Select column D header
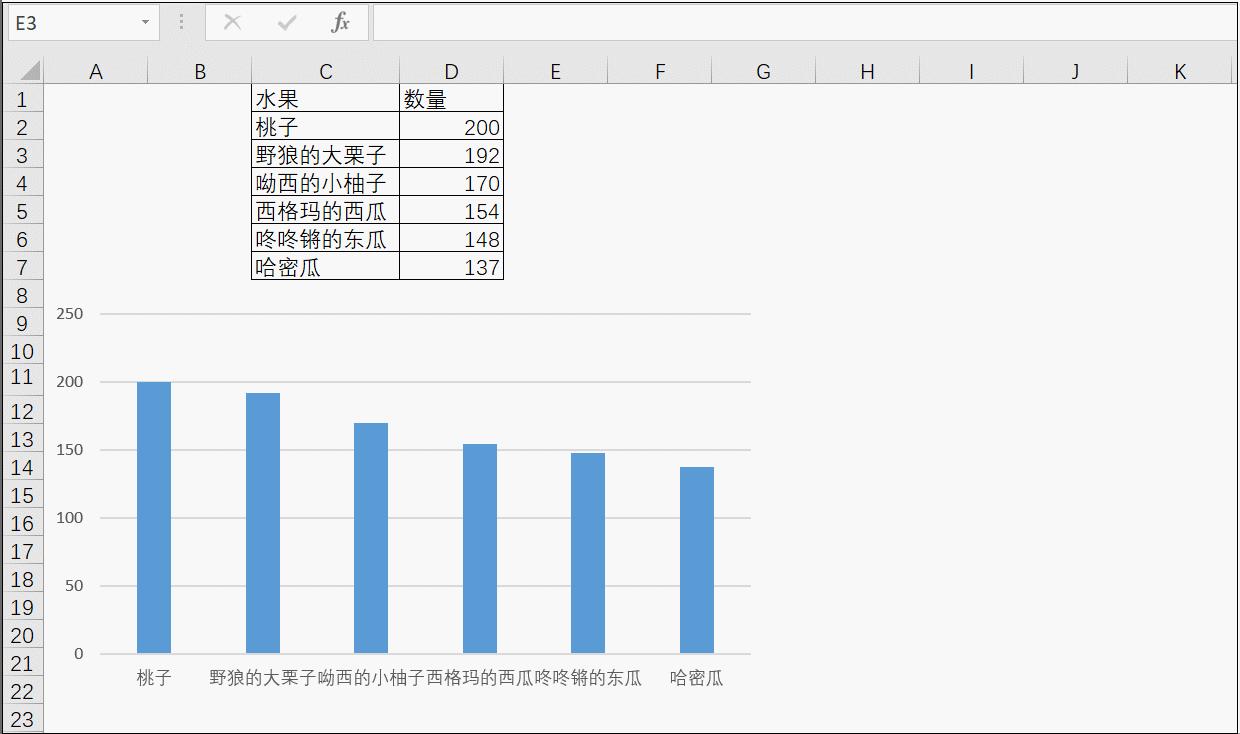Image resolution: width=1240 pixels, height=734 pixels. [x=452, y=71]
